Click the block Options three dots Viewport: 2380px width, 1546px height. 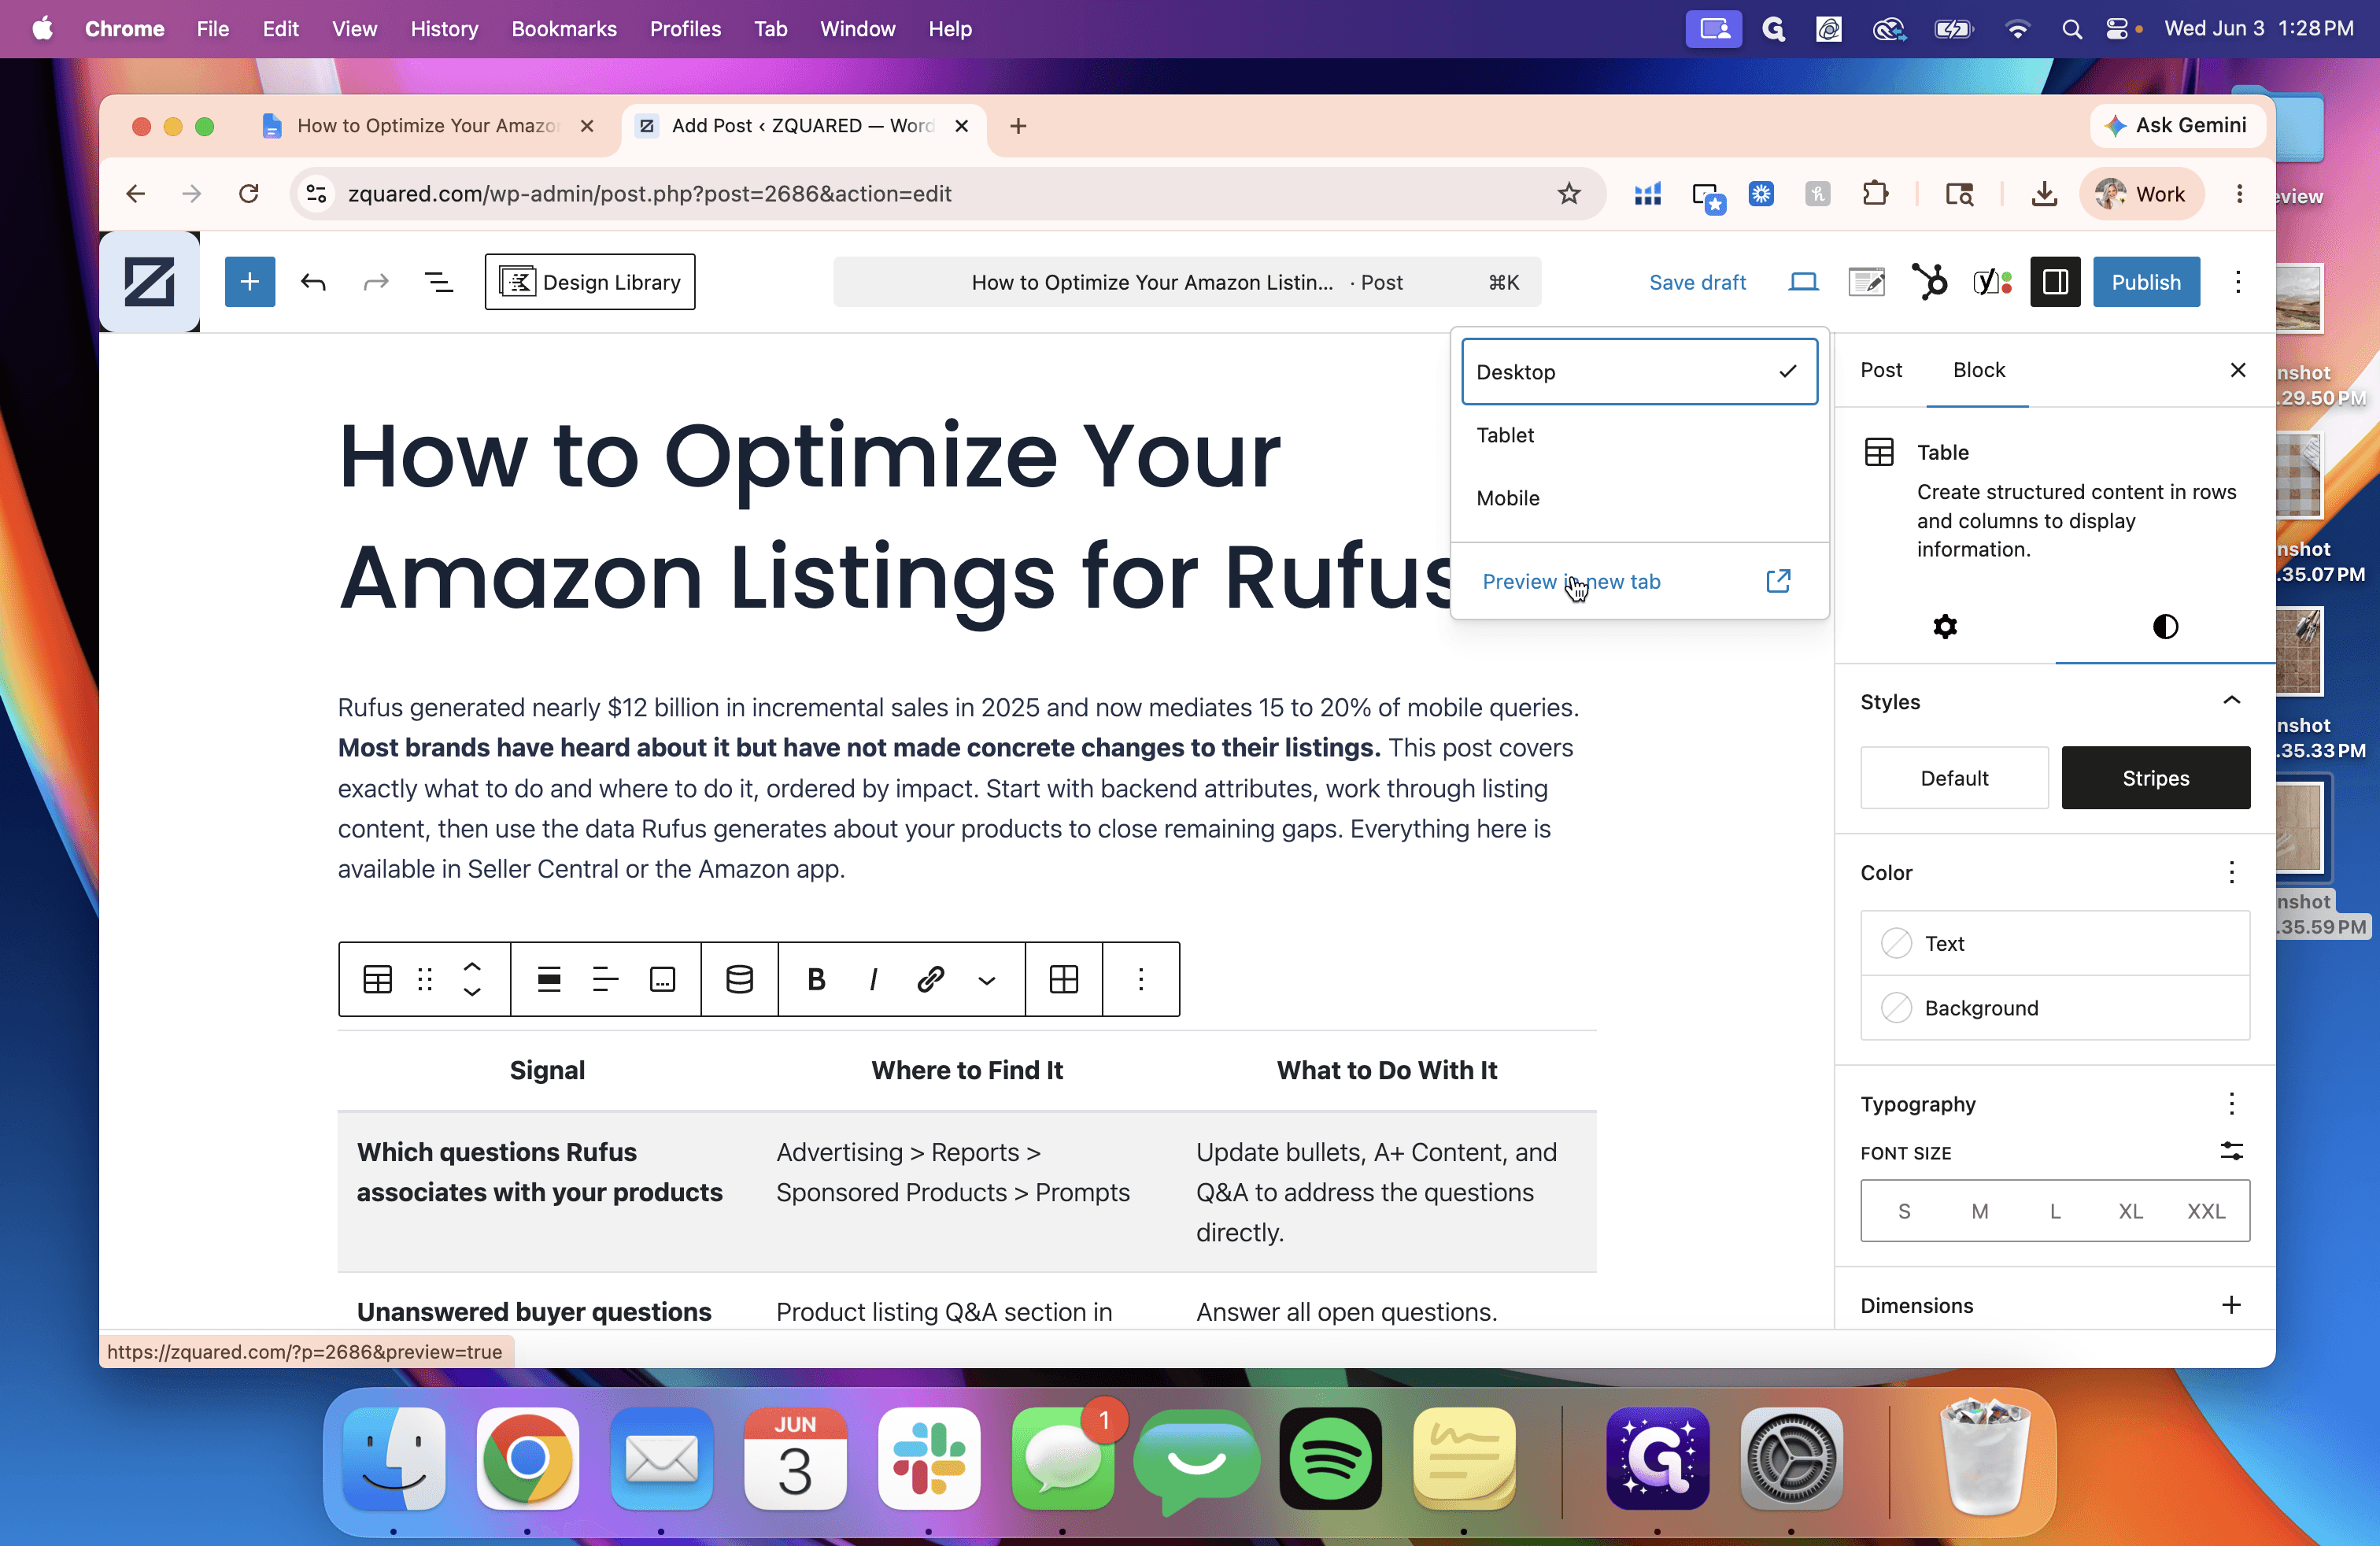[x=1140, y=979]
